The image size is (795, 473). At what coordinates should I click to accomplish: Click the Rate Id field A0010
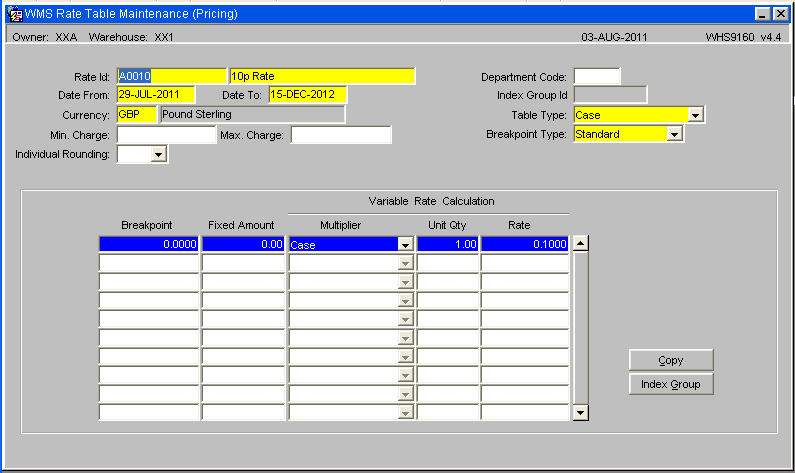[171, 76]
